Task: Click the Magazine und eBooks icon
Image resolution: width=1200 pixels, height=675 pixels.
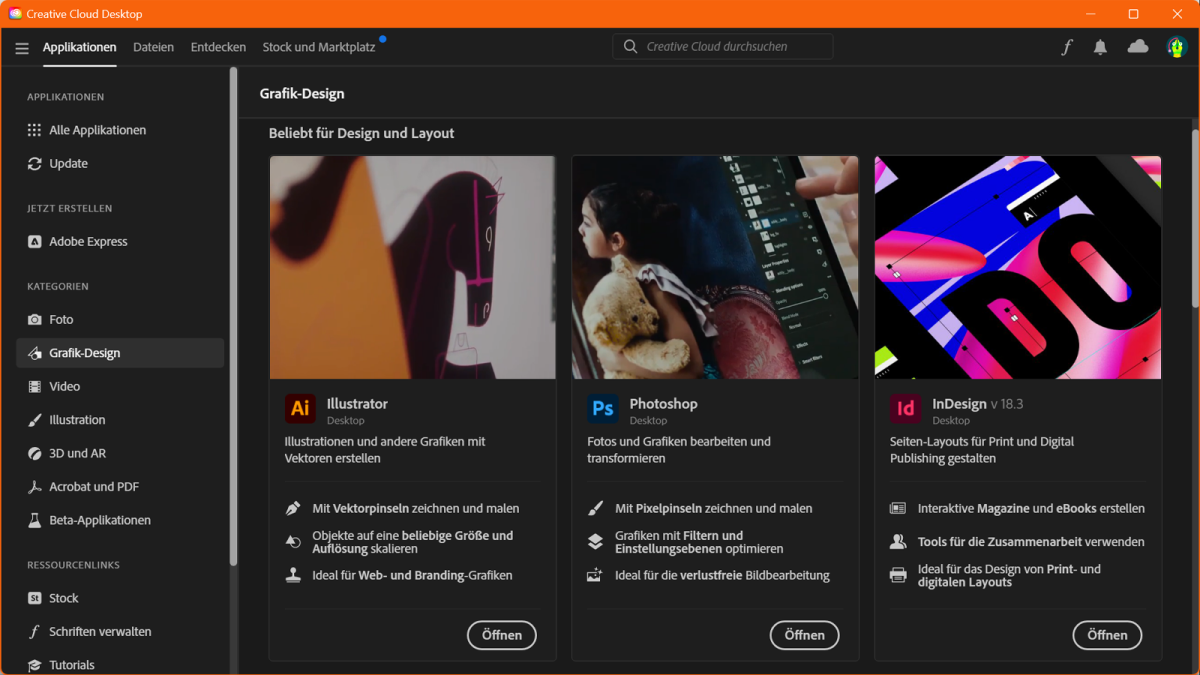Action: point(898,509)
